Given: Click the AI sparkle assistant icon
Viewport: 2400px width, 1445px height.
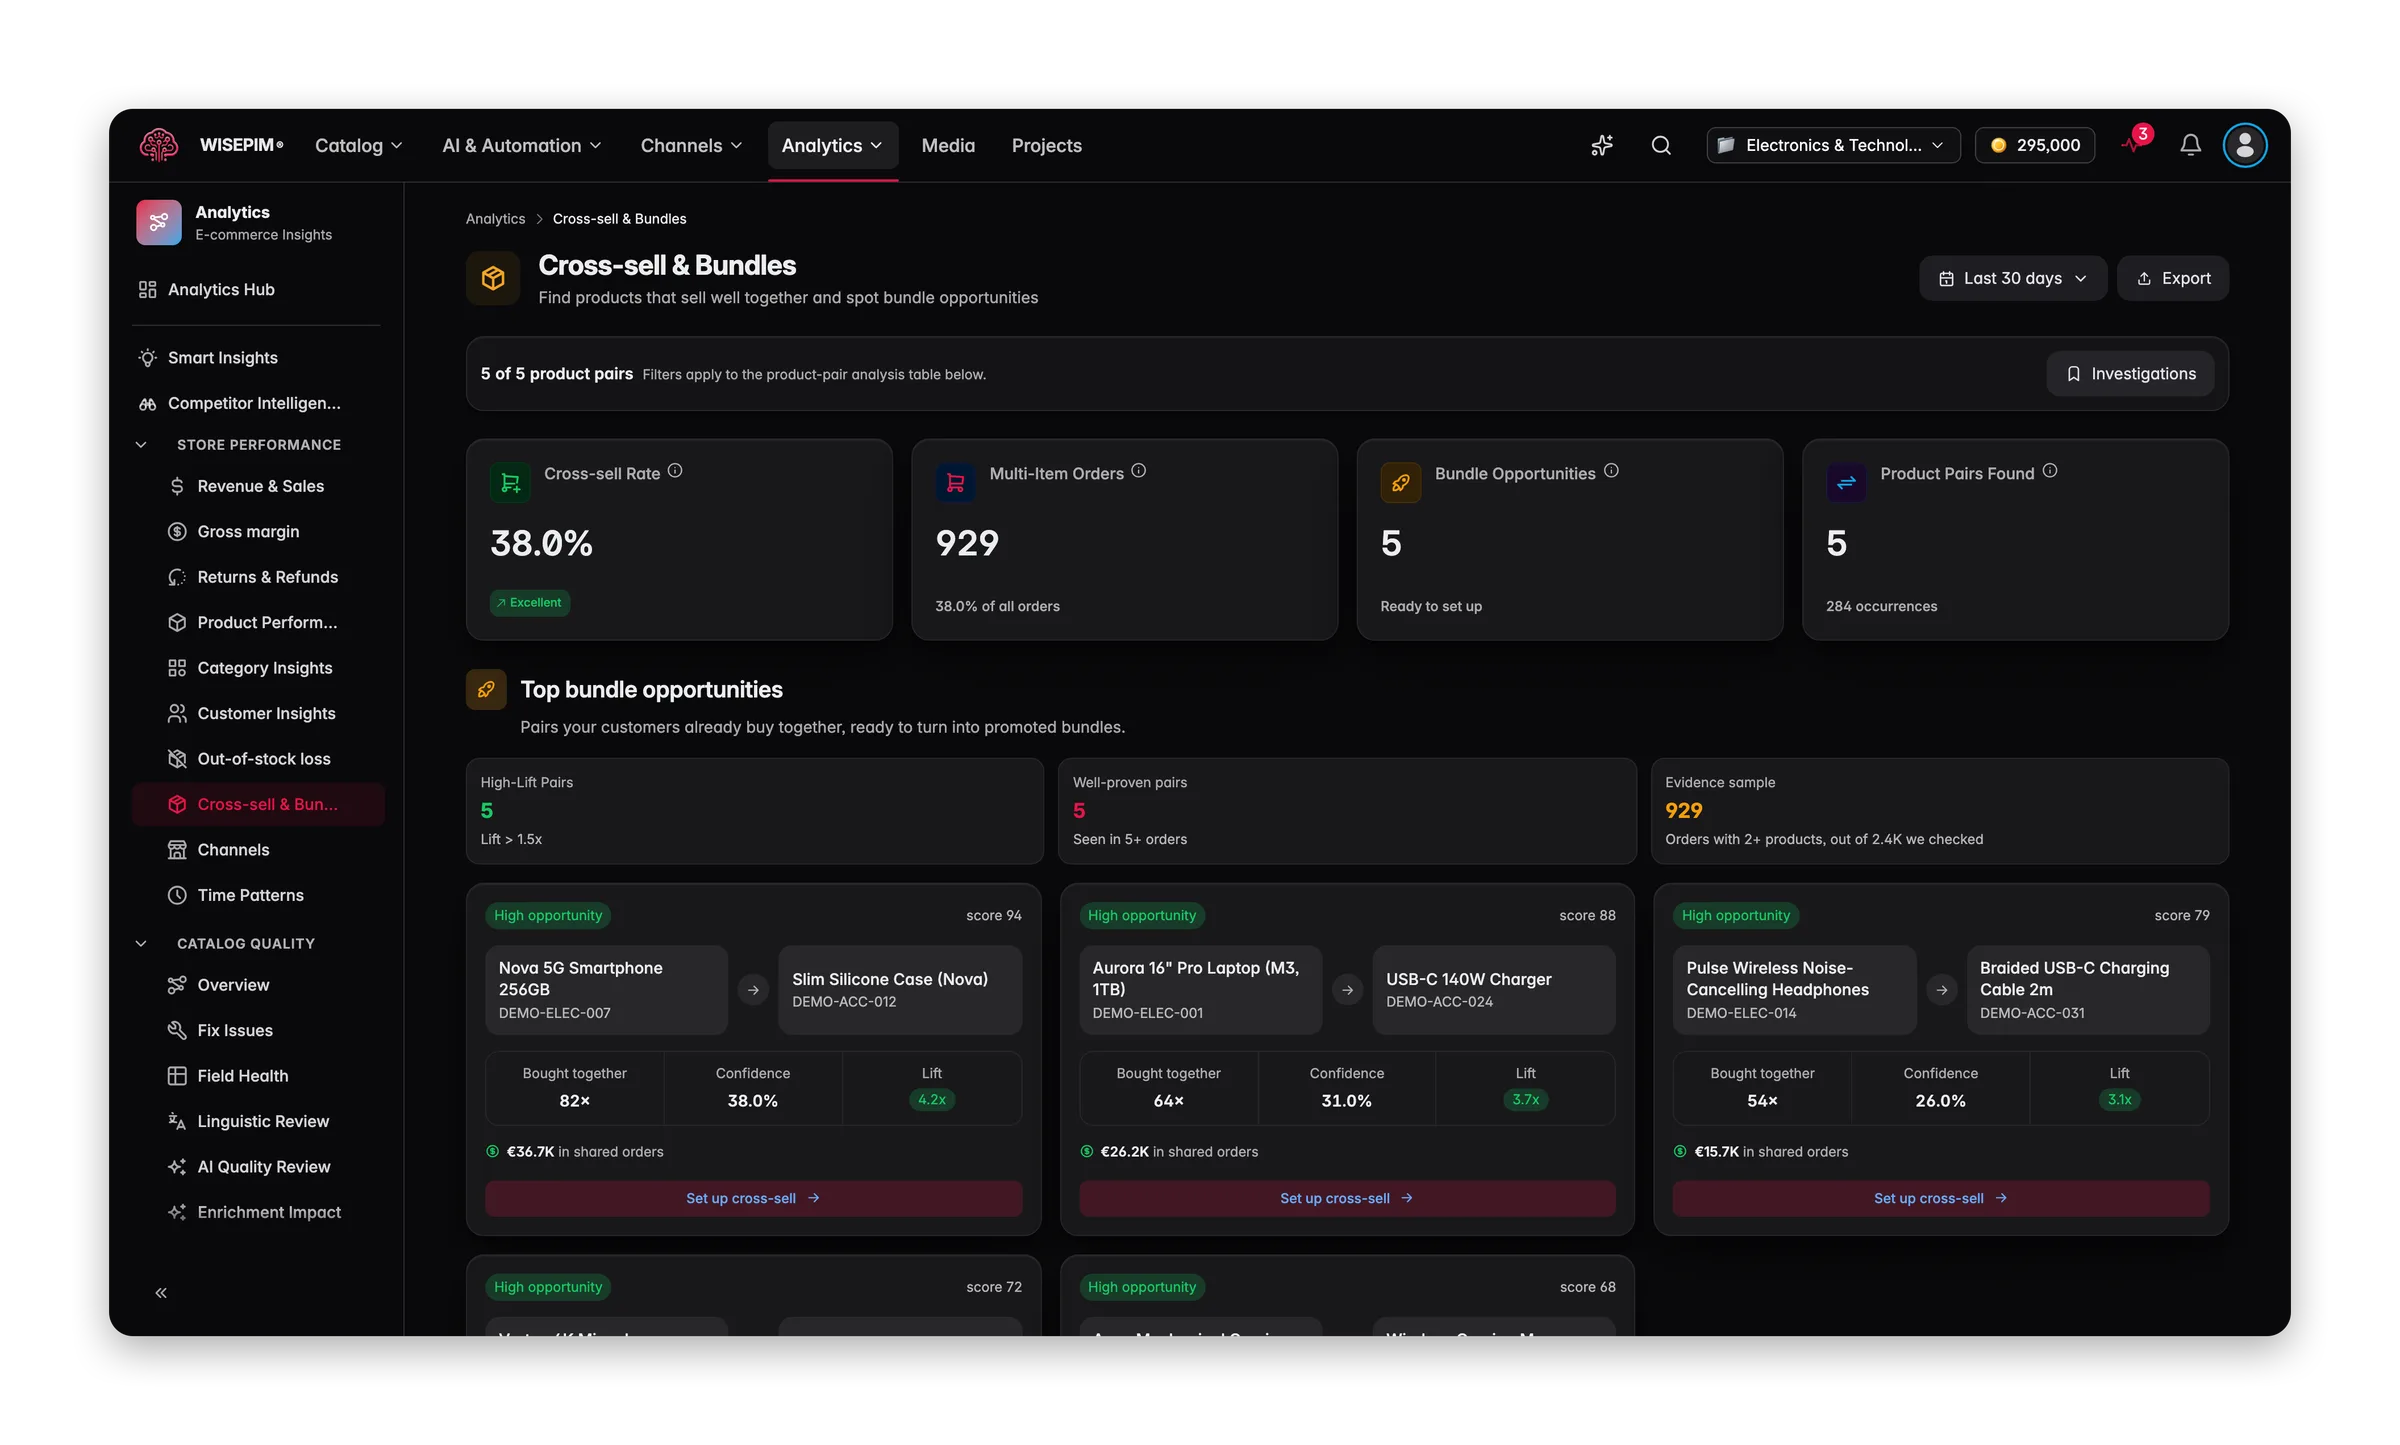Looking at the screenshot, I should (x=1602, y=145).
